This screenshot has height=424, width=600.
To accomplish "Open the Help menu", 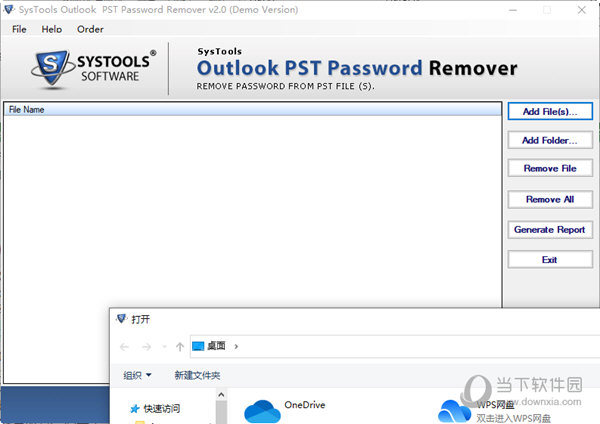I will (52, 29).
